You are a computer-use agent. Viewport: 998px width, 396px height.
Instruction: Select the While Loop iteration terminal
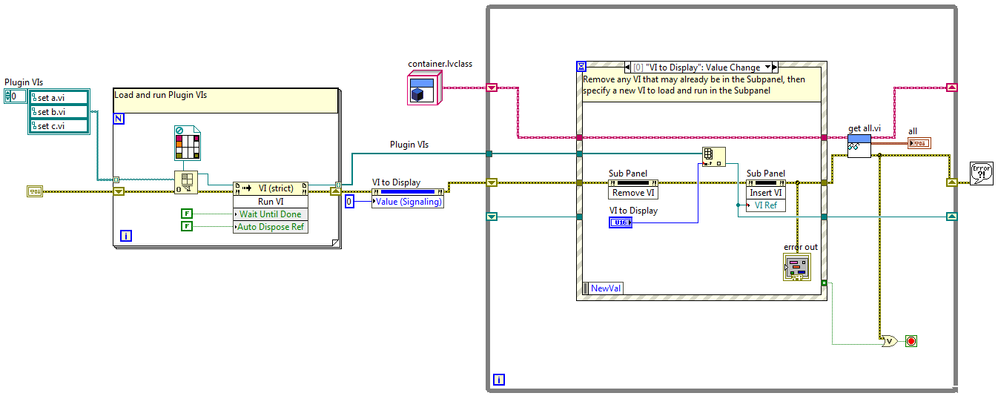(x=498, y=380)
